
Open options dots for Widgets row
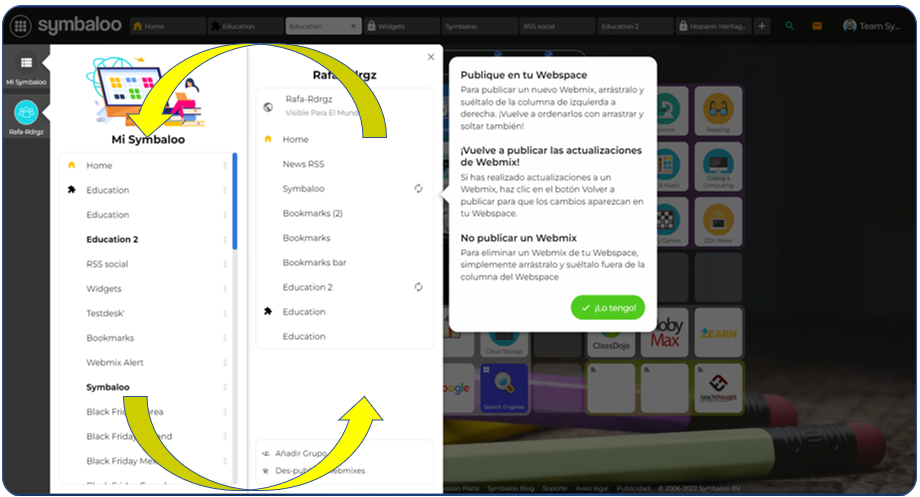[225, 289]
